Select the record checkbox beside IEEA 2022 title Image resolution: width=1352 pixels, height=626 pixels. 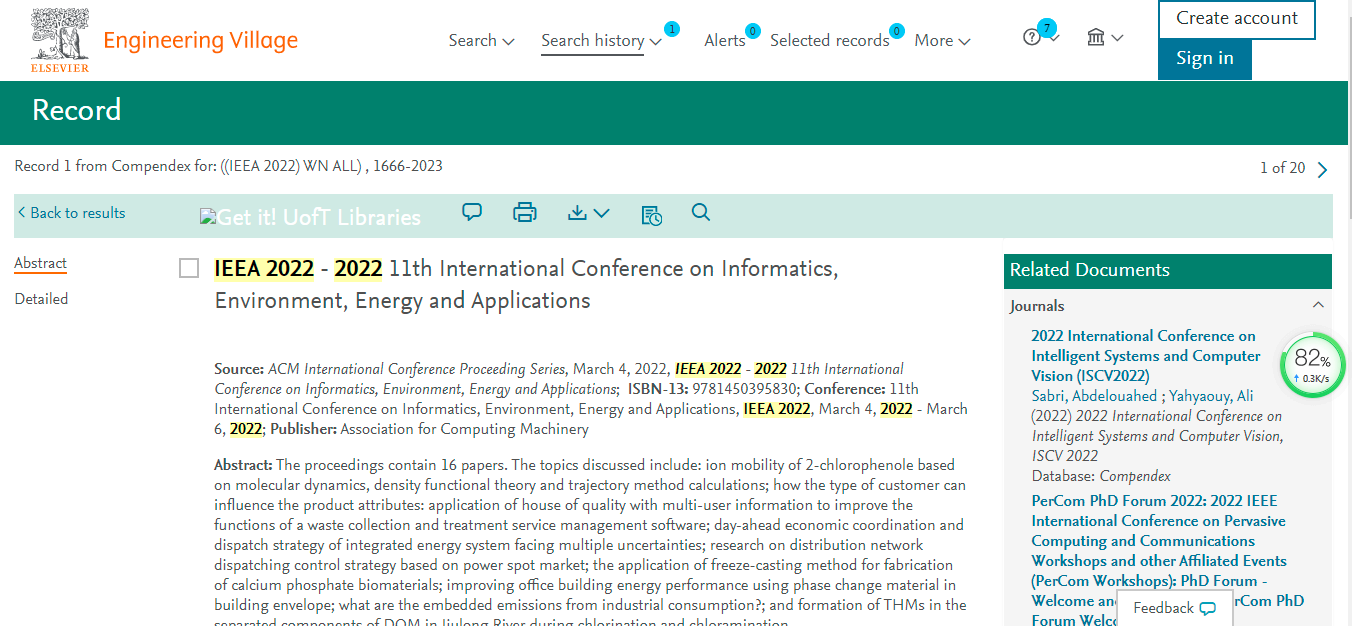click(189, 268)
